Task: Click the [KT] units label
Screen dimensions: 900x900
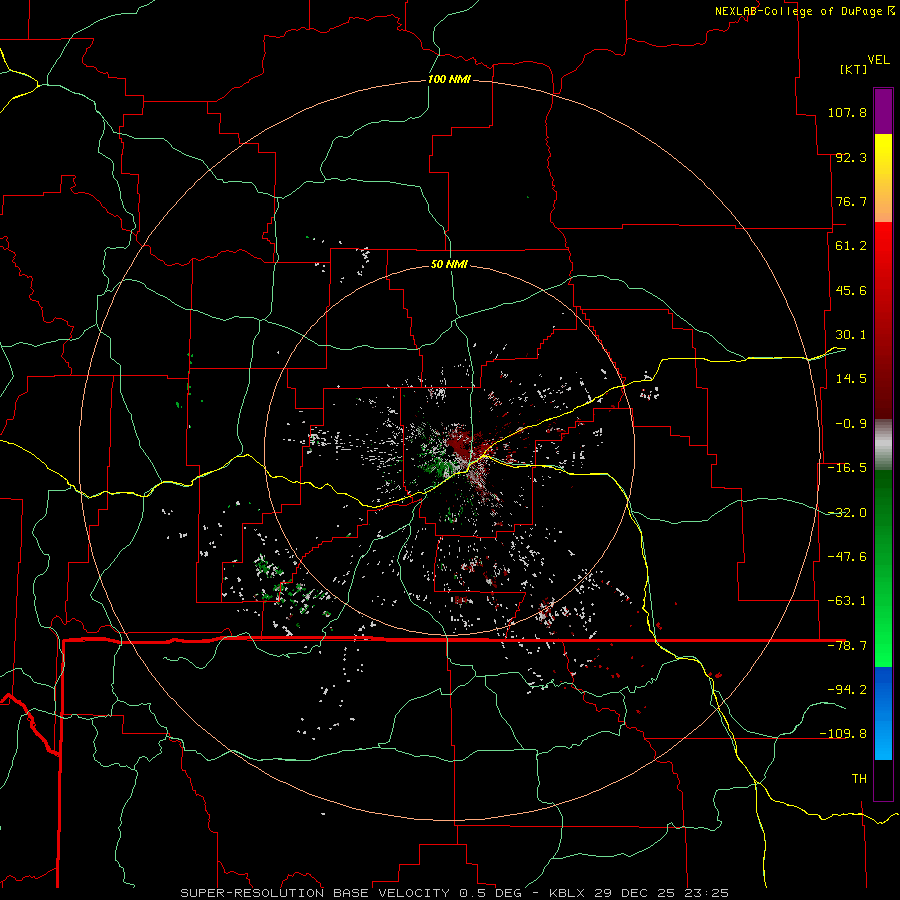Action: [x=853, y=69]
